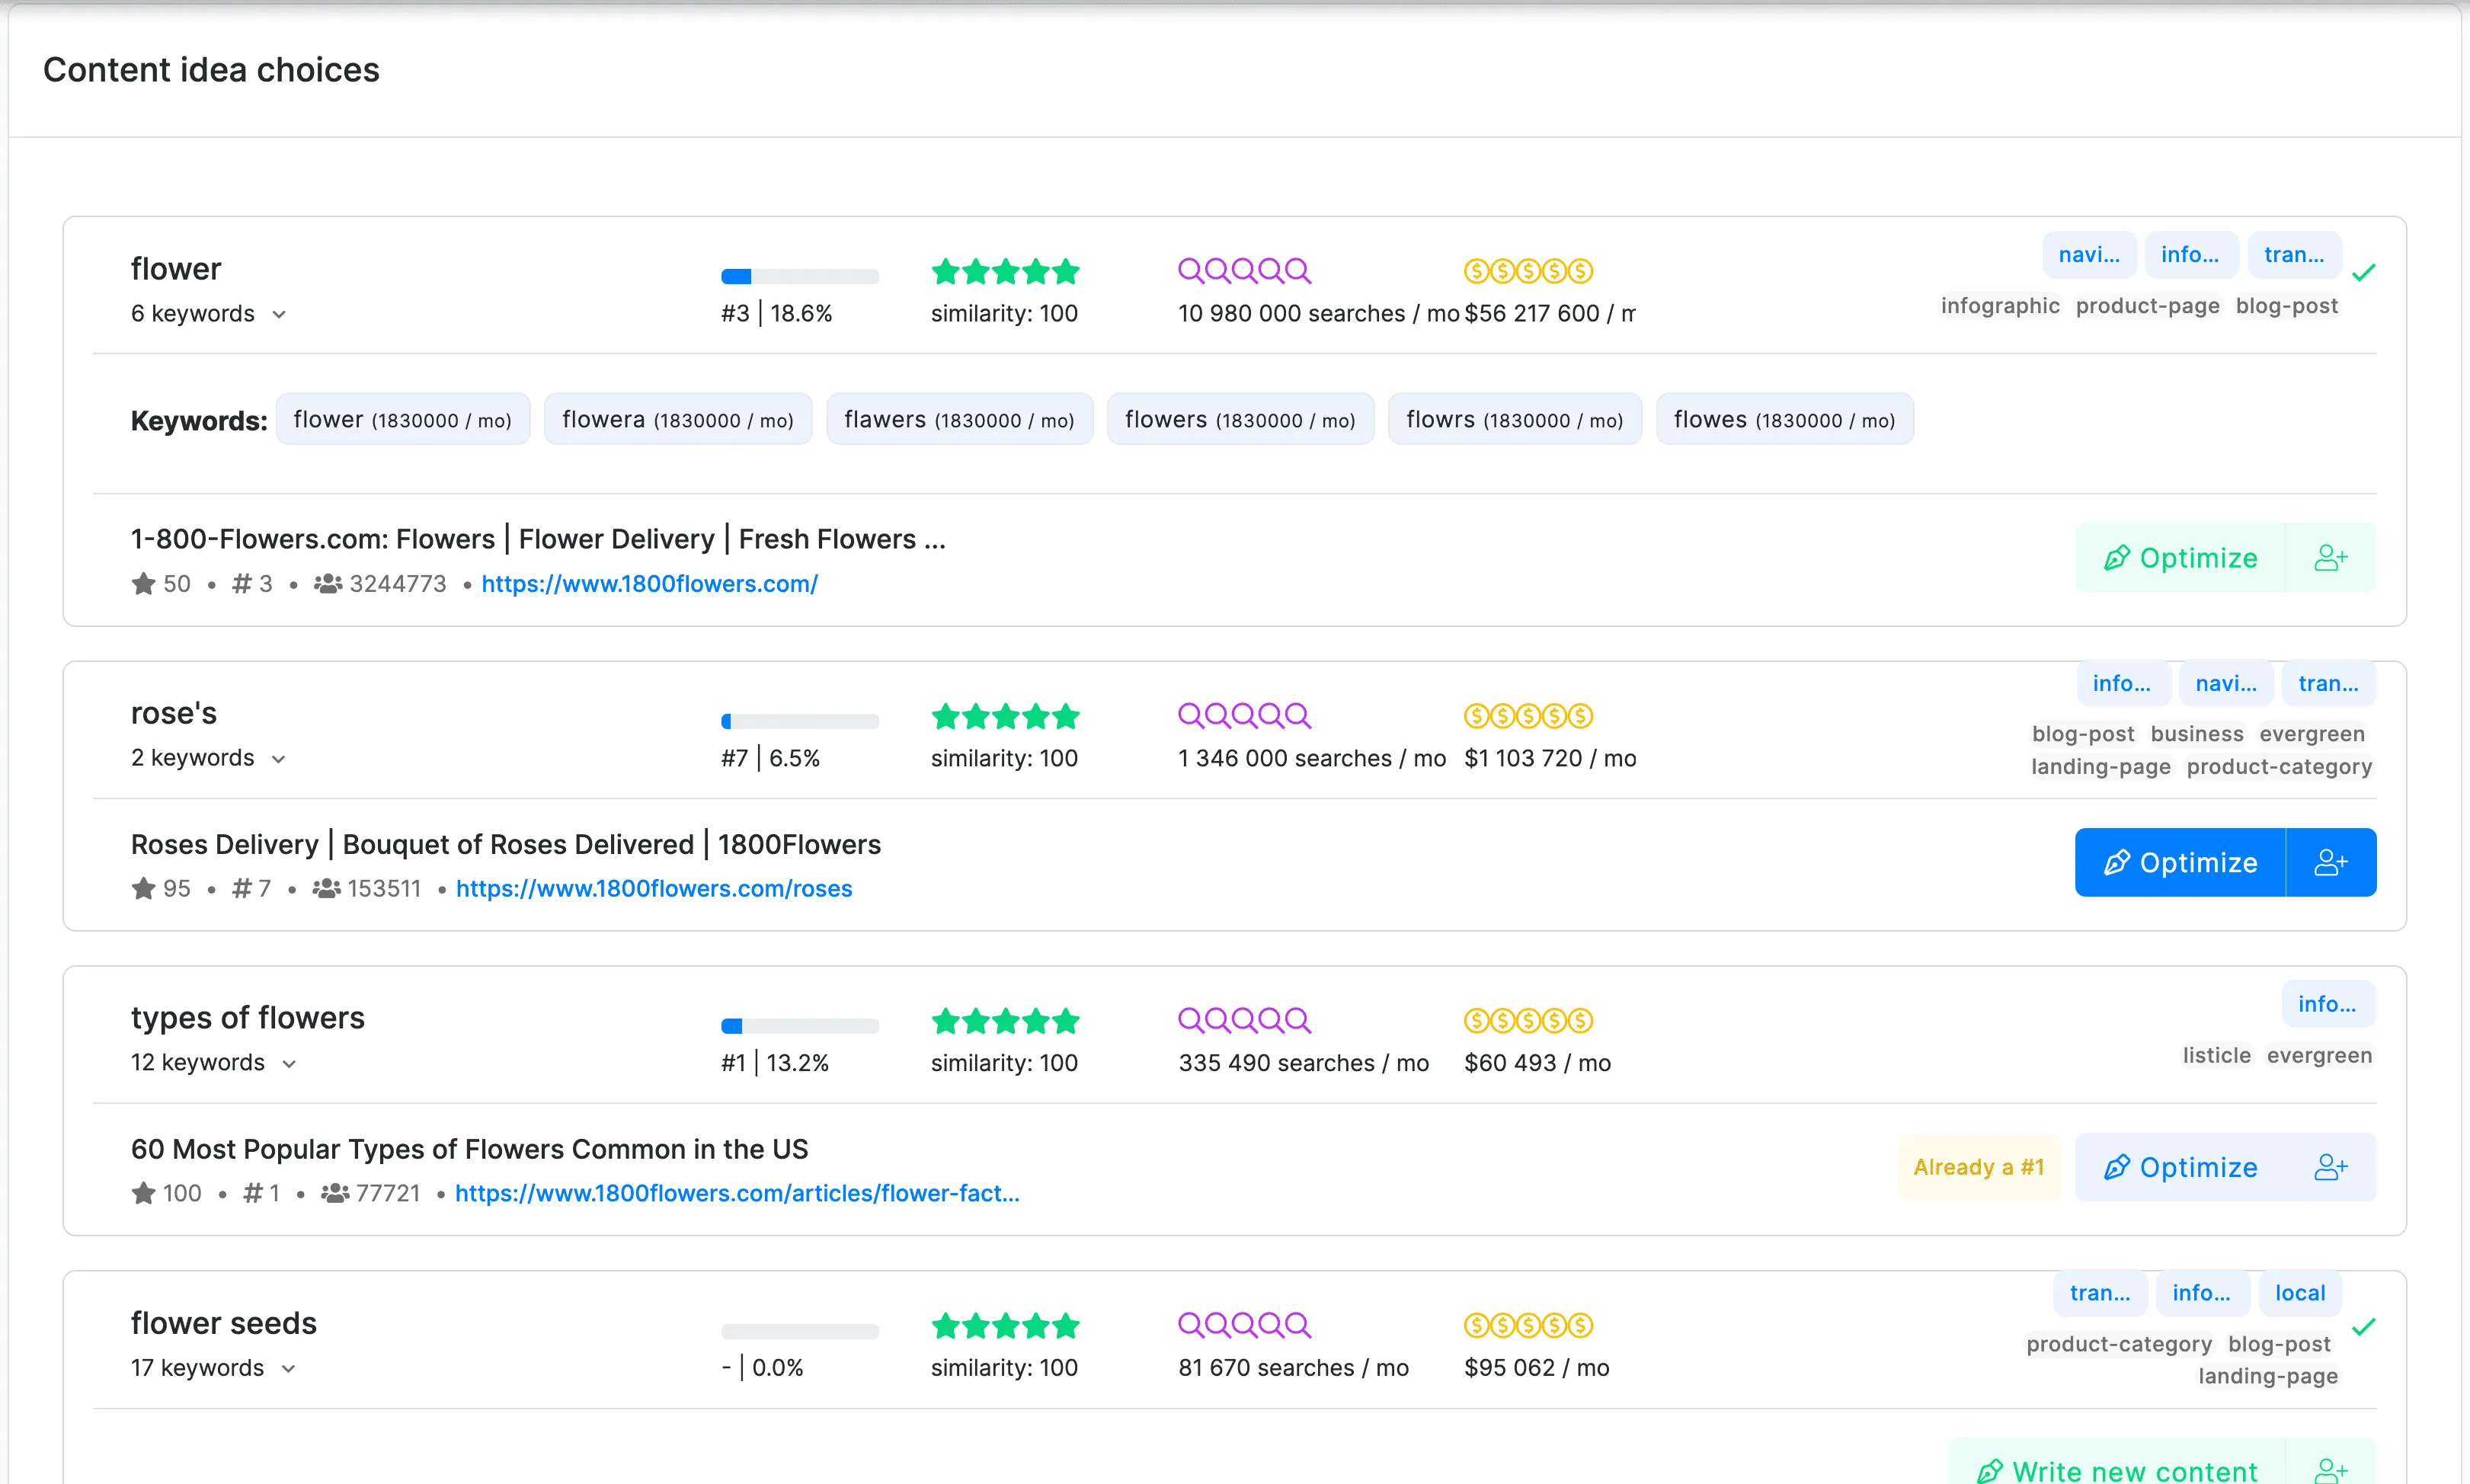Click assign-user icon in rose's row

point(2330,862)
